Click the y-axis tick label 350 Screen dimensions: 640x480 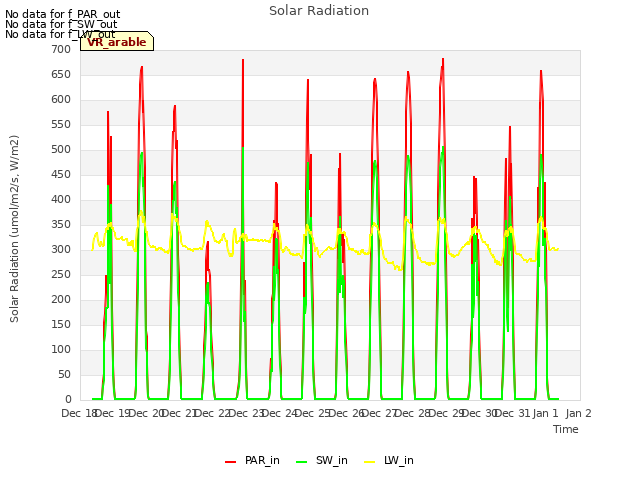point(61,224)
